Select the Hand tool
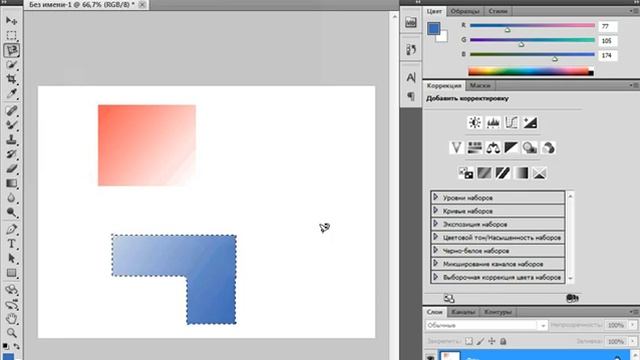 (11, 319)
